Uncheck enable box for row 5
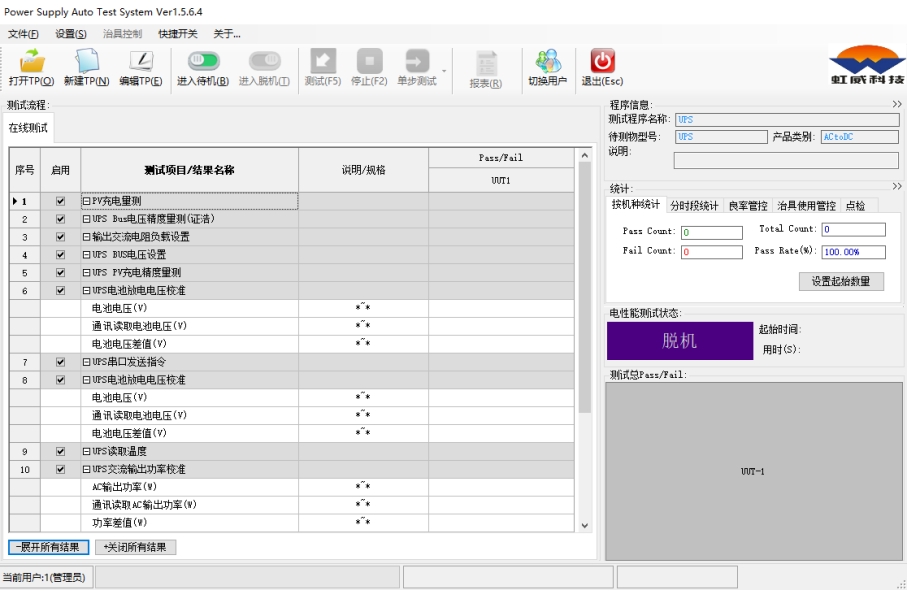The height and width of the screenshot is (591, 908). [x=60, y=273]
